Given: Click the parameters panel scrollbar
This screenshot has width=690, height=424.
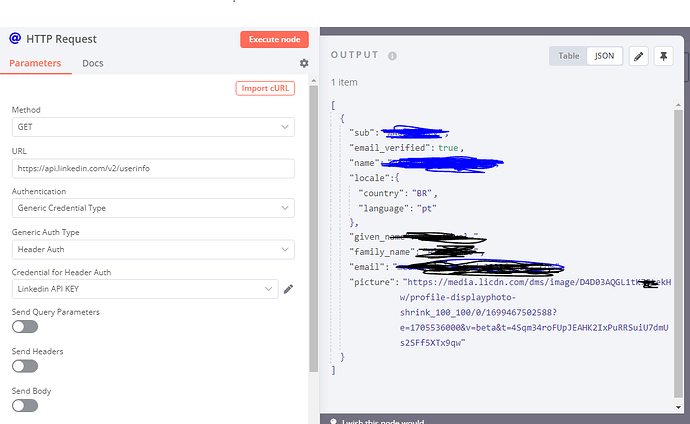Looking at the screenshot, I should (x=313, y=229).
